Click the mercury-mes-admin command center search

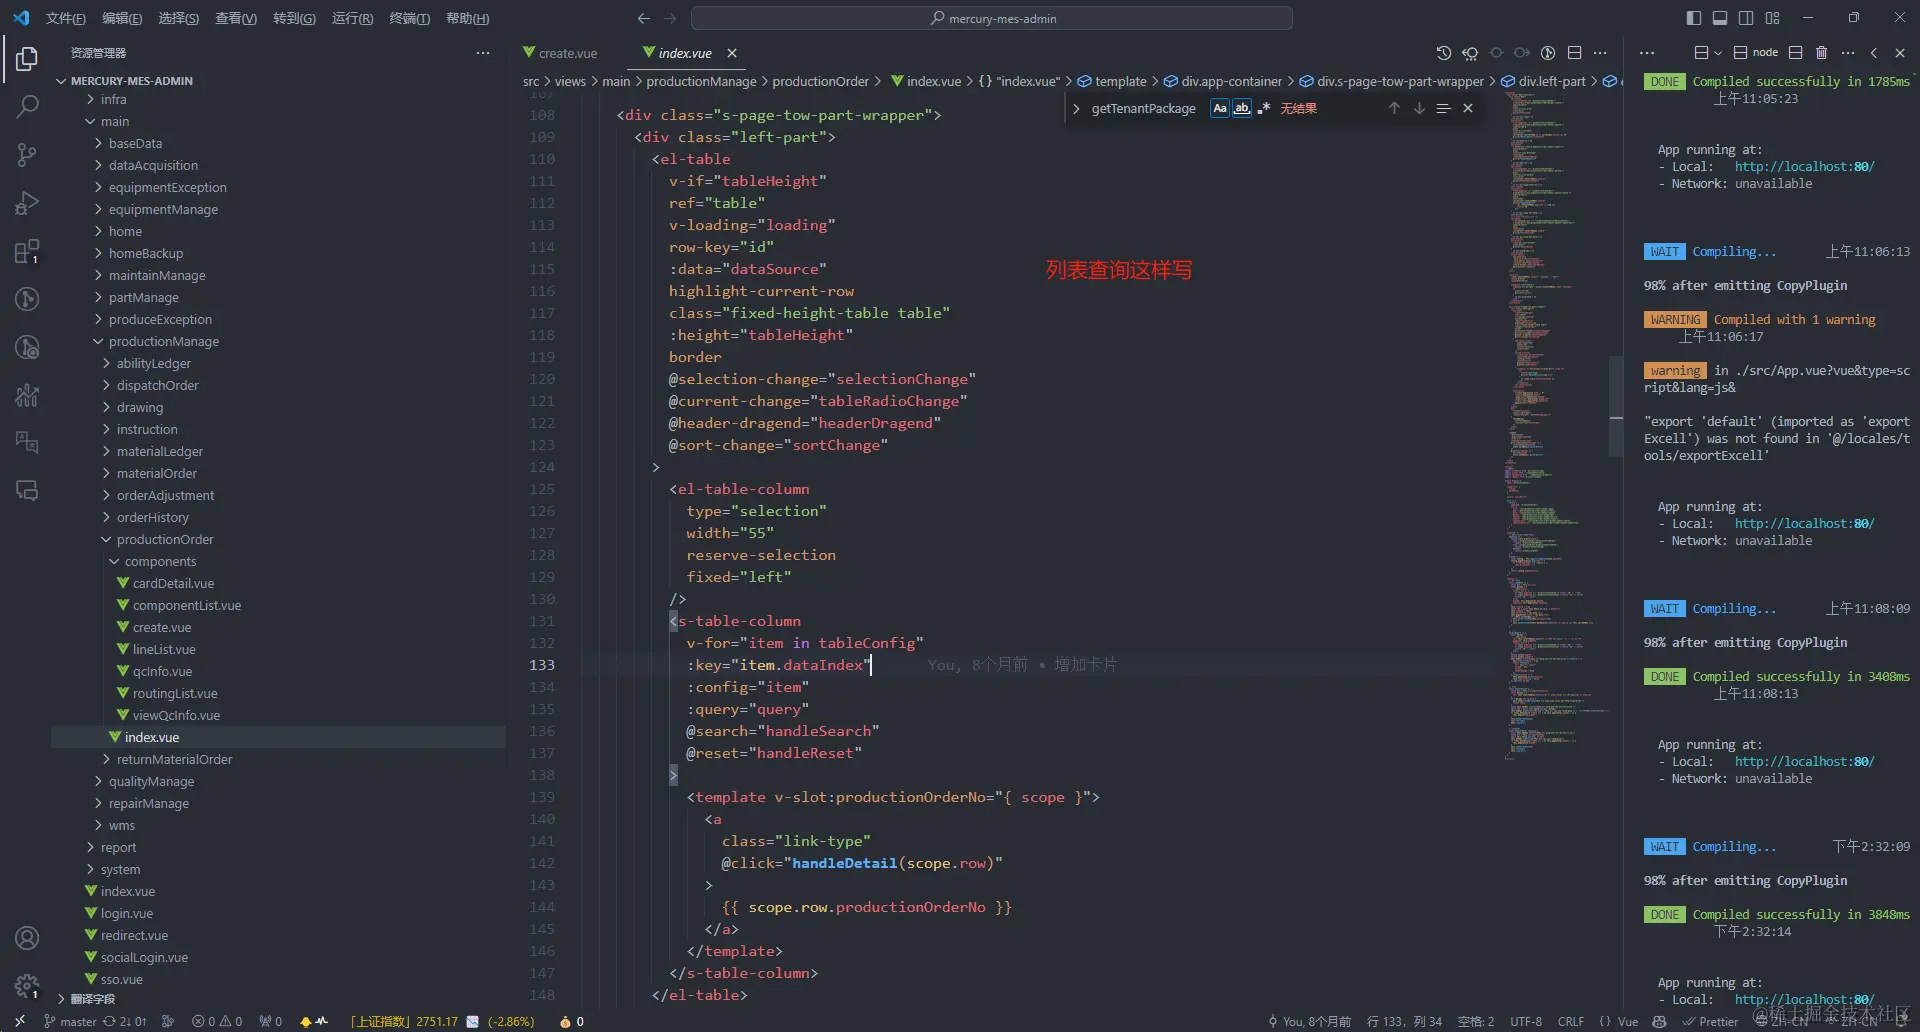pos(992,18)
